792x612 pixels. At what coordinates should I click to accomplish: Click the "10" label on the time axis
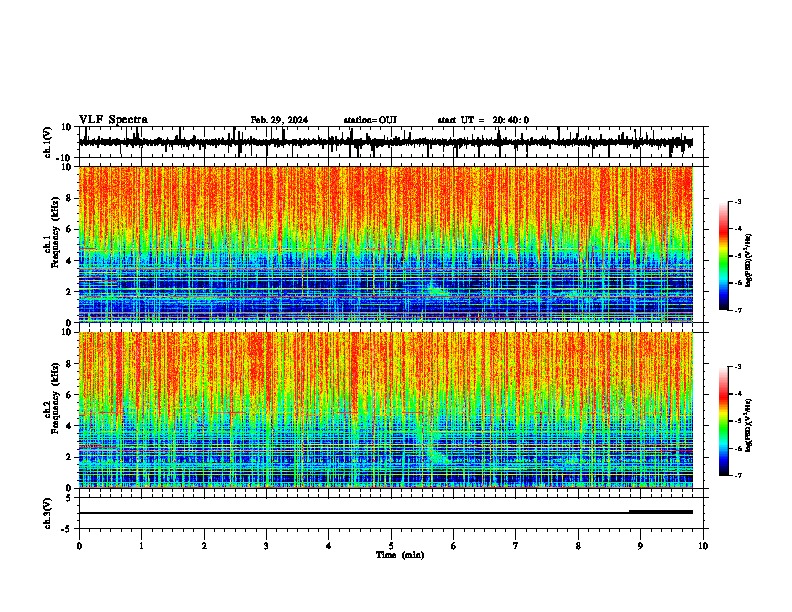(703, 546)
